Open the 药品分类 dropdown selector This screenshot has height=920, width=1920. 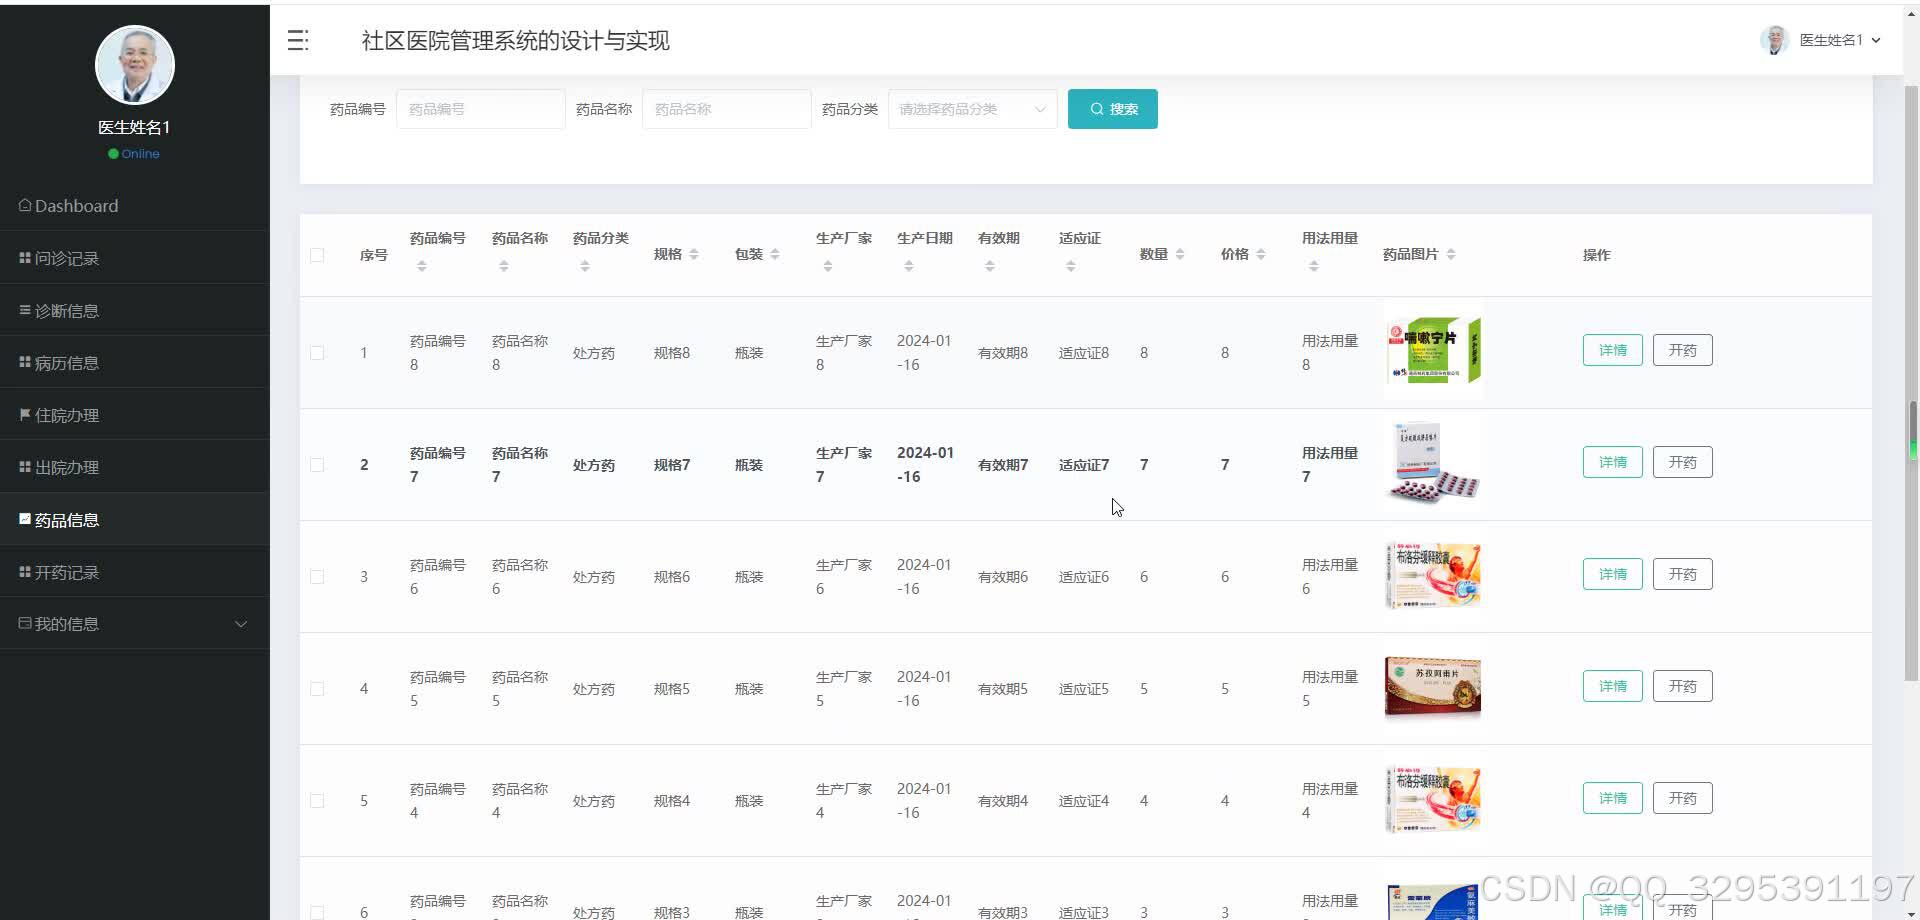pyautogui.click(x=971, y=109)
